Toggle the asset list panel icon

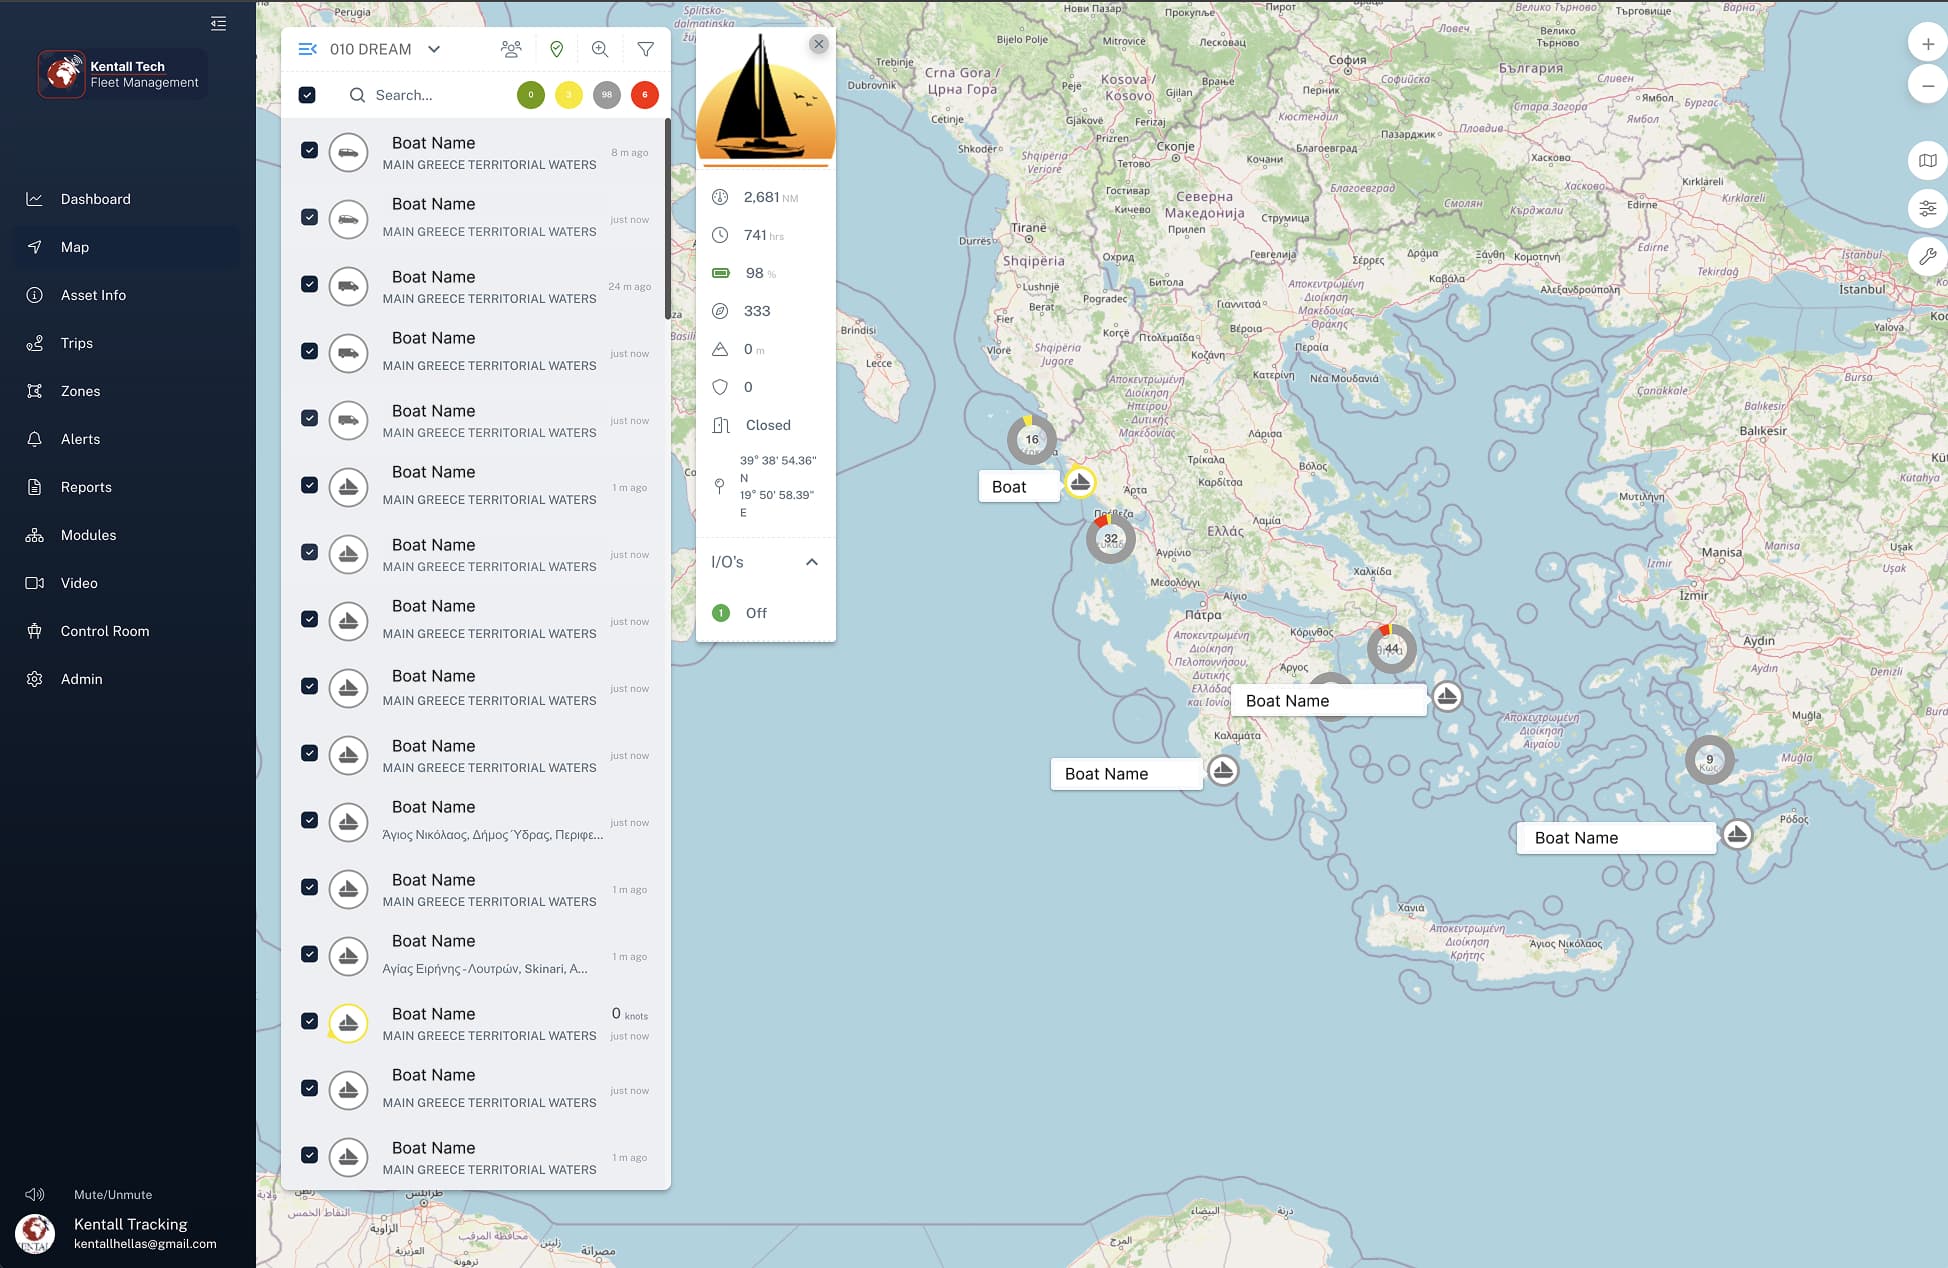point(307,49)
